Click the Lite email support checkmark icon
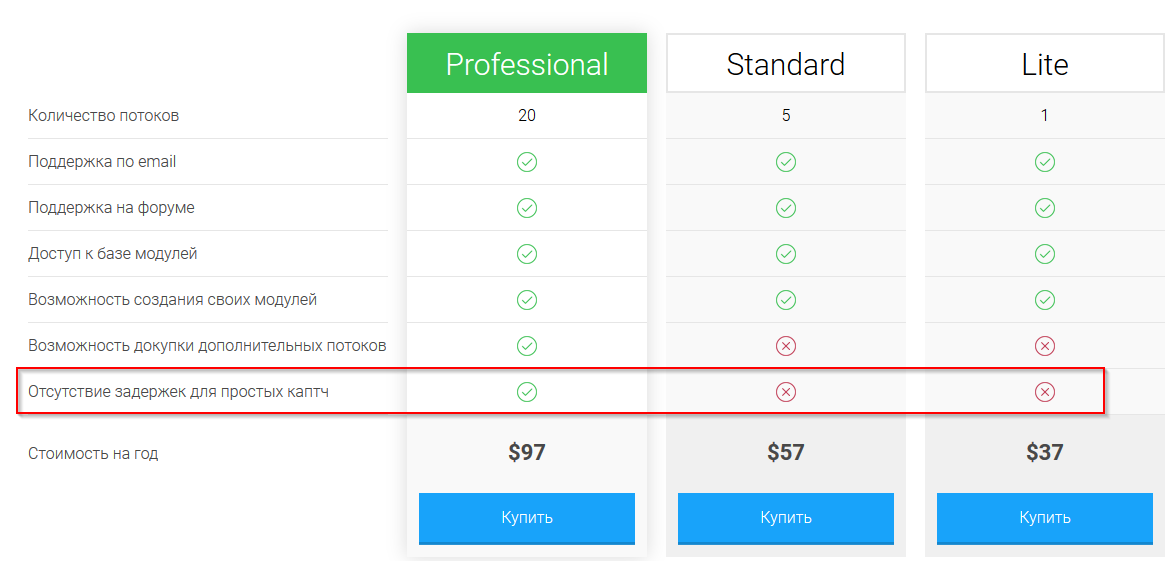 (1045, 161)
